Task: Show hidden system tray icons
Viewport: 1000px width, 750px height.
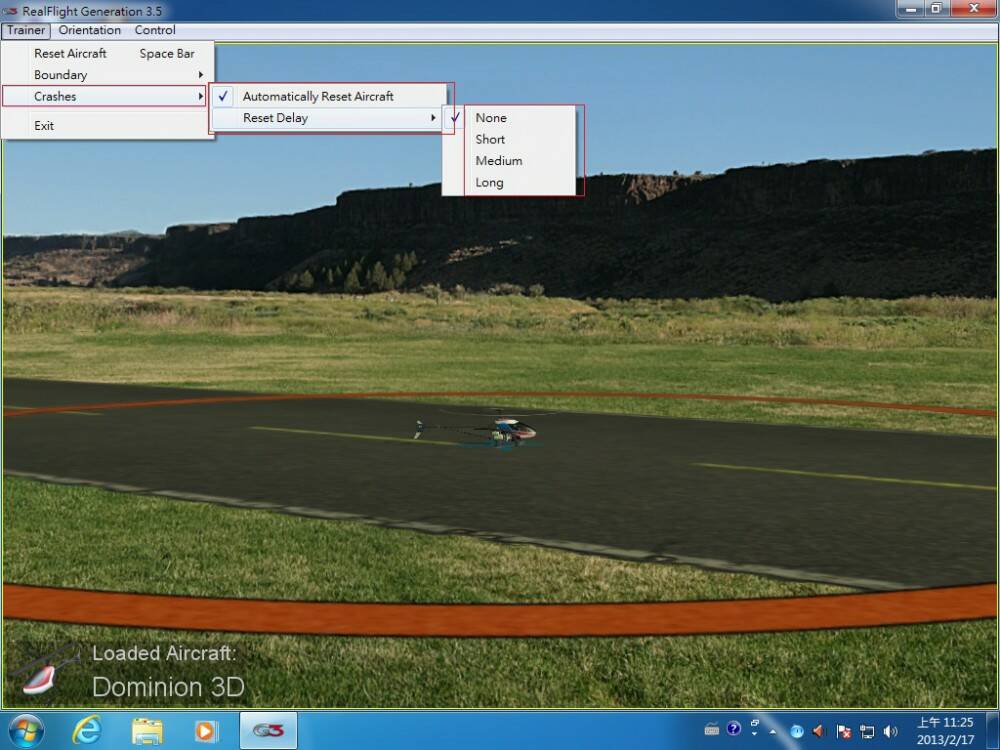Action: pos(774,732)
